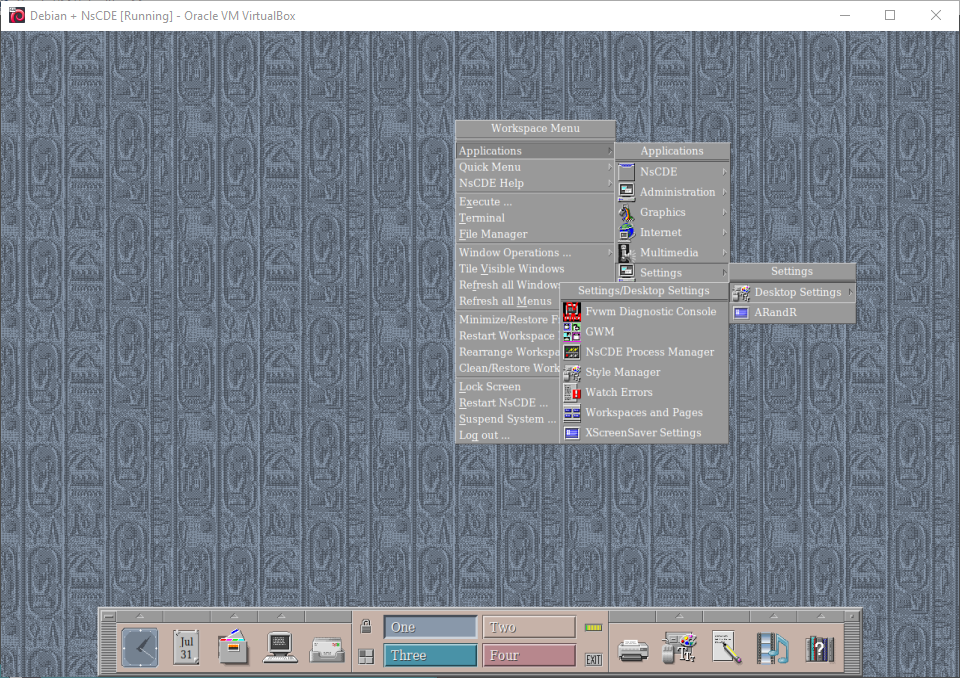This screenshot has width=960, height=678.
Task: Click the clock icon in the front panel
Action: (x=140, y=648)
